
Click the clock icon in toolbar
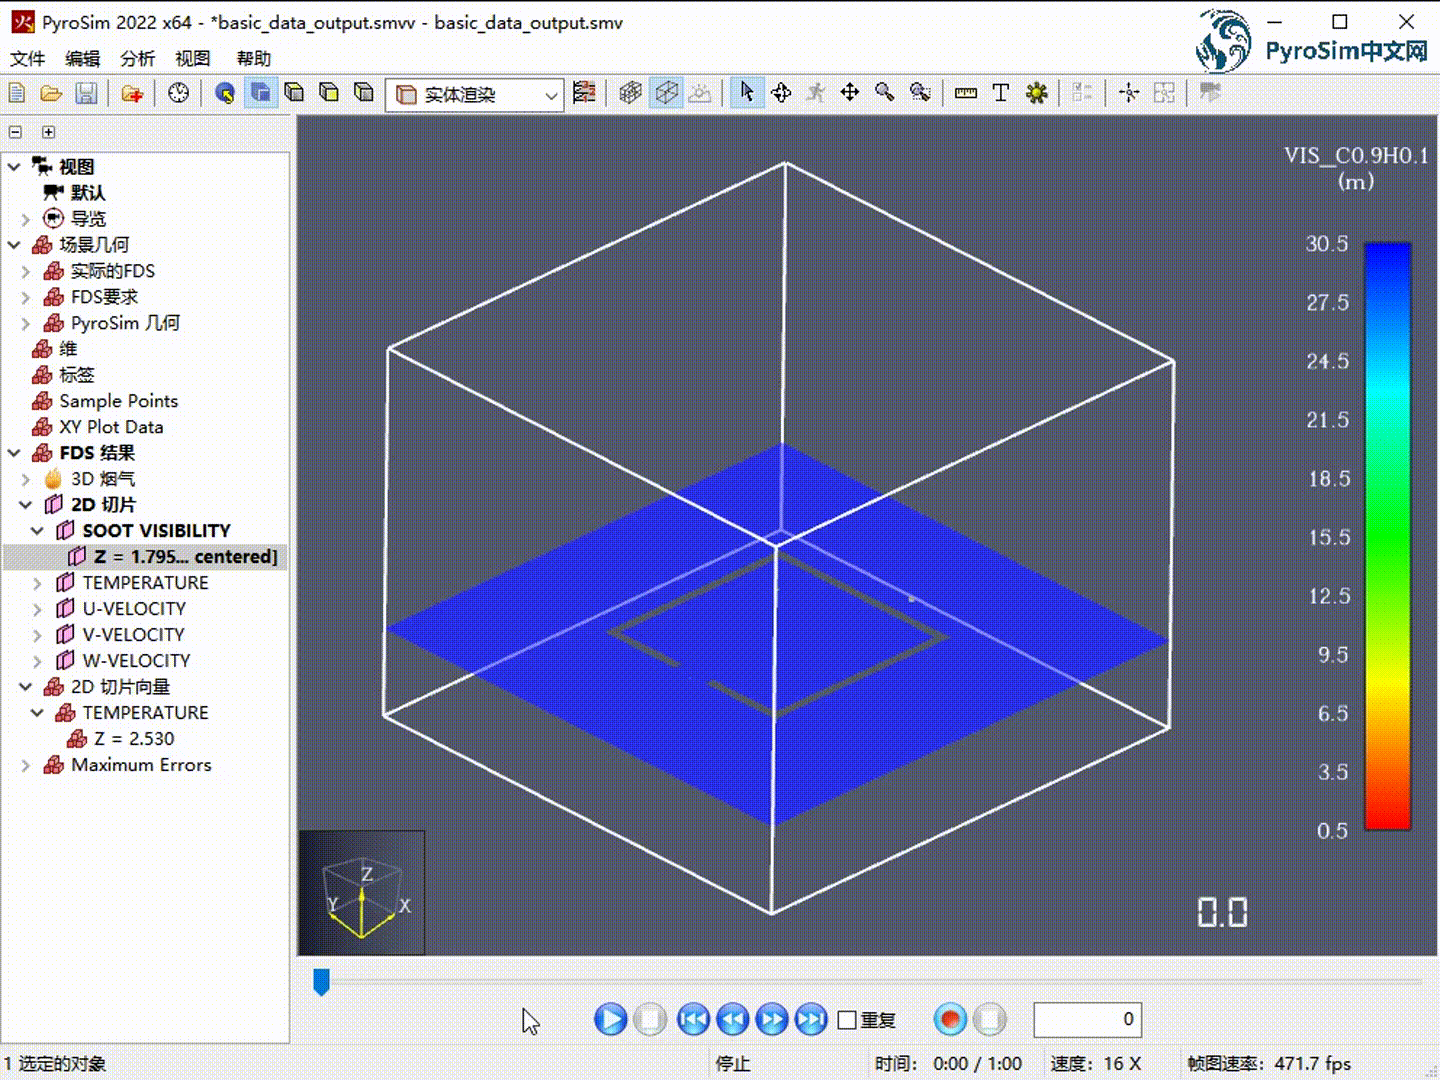click(179, 94)
